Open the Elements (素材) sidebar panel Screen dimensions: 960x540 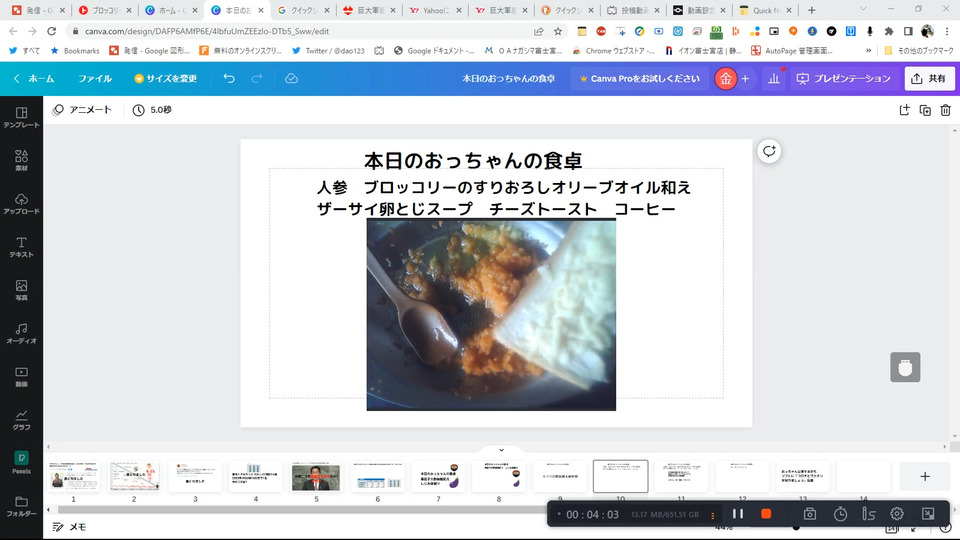pyautogui.click(x=21, y=160)
